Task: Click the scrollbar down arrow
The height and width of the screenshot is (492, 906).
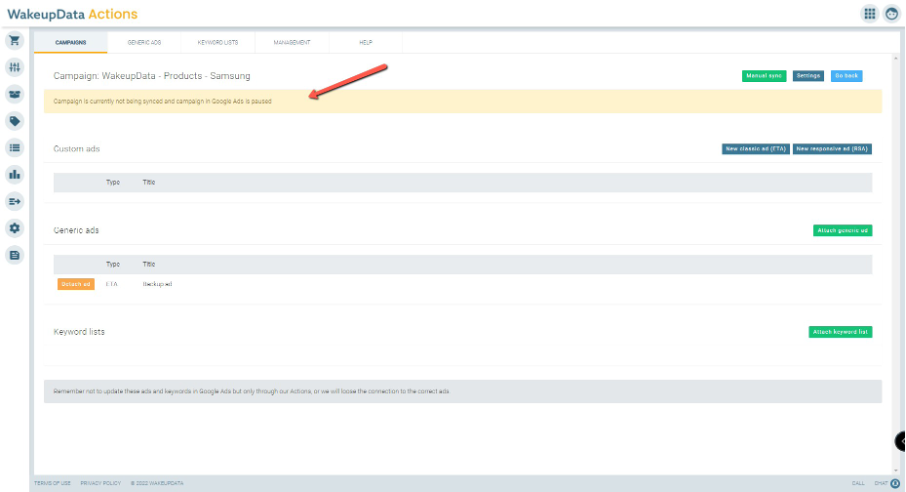Action: pos(896,471)
